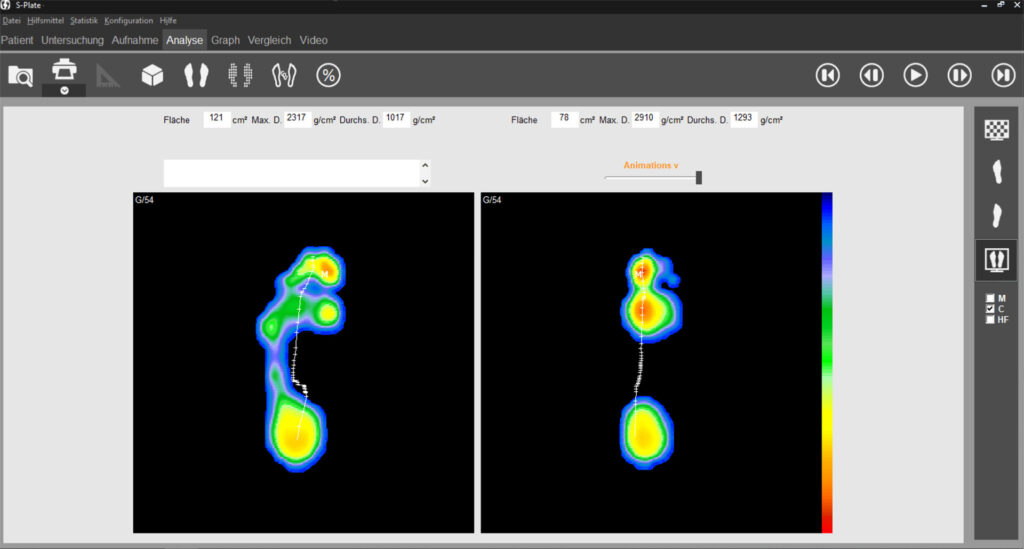Switch to the Vergleich tab
Image resolution: width=1024 pixels, height=549 pixels.
tap(270, 41)
